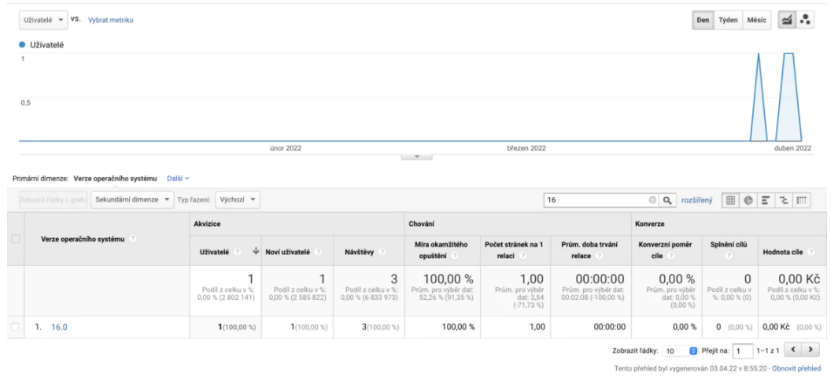Go to previous page of rows
This screenshot has height=376, width=831.
click(x=792, y=349)
